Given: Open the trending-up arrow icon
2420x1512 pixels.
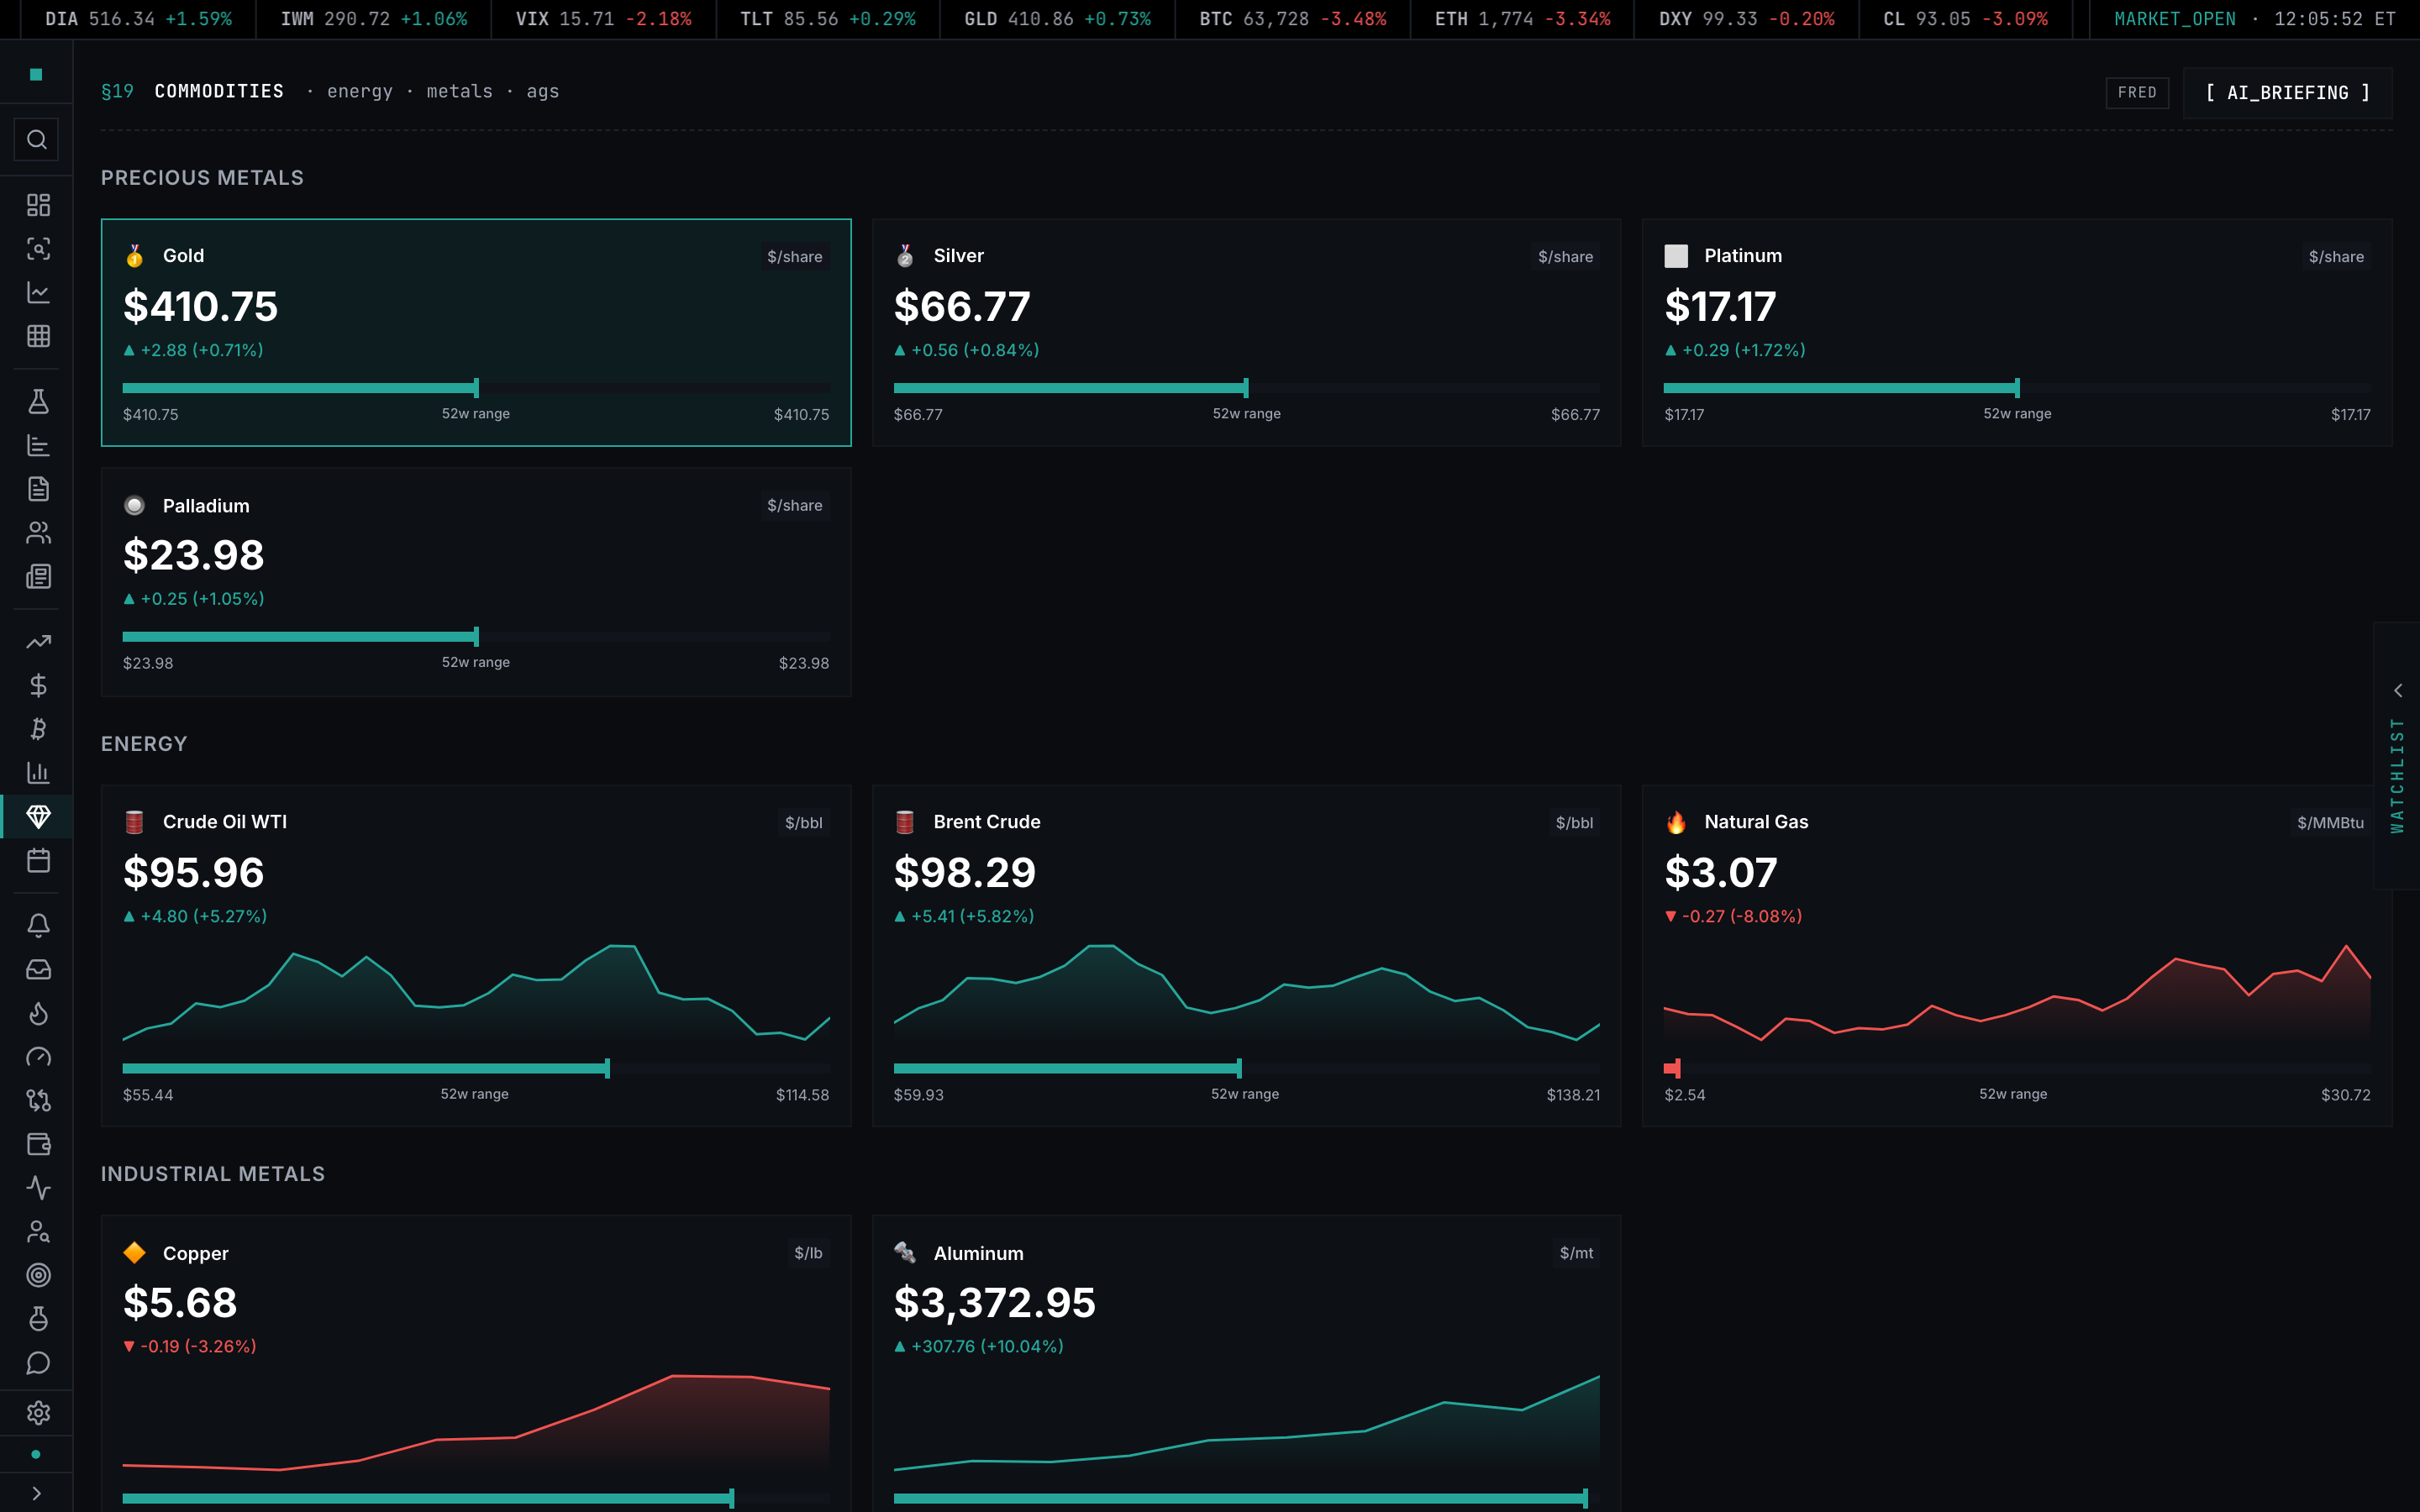Looking at the screenshot, I should (38, 642).
